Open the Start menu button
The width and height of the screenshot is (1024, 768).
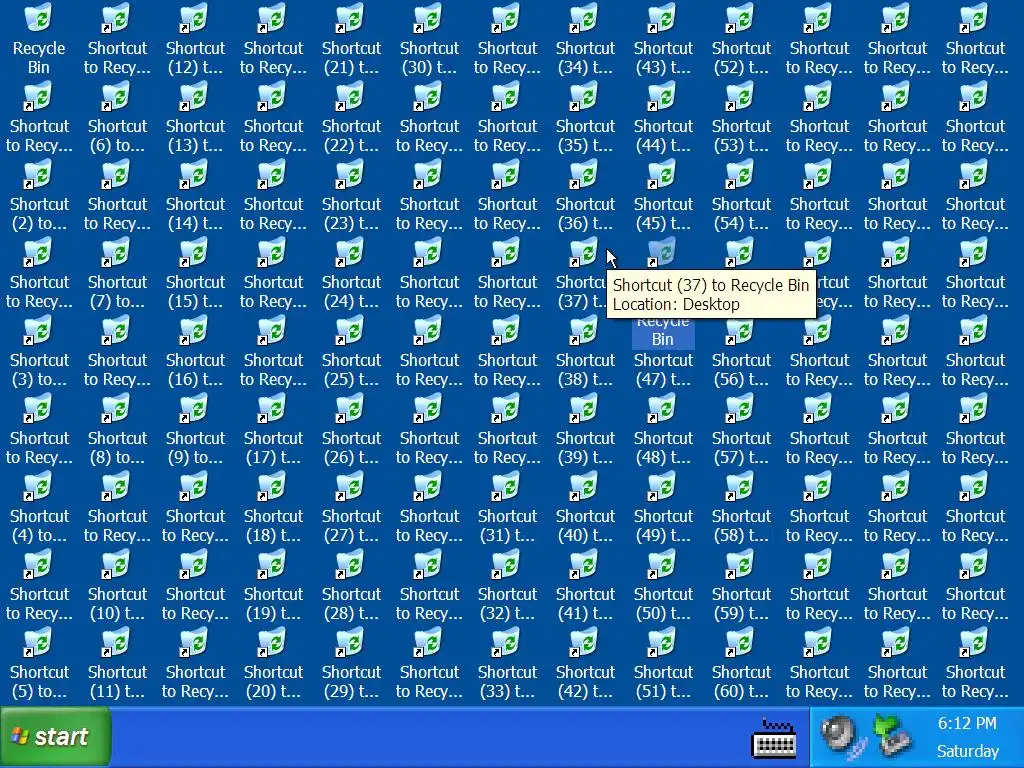[56, 737]
